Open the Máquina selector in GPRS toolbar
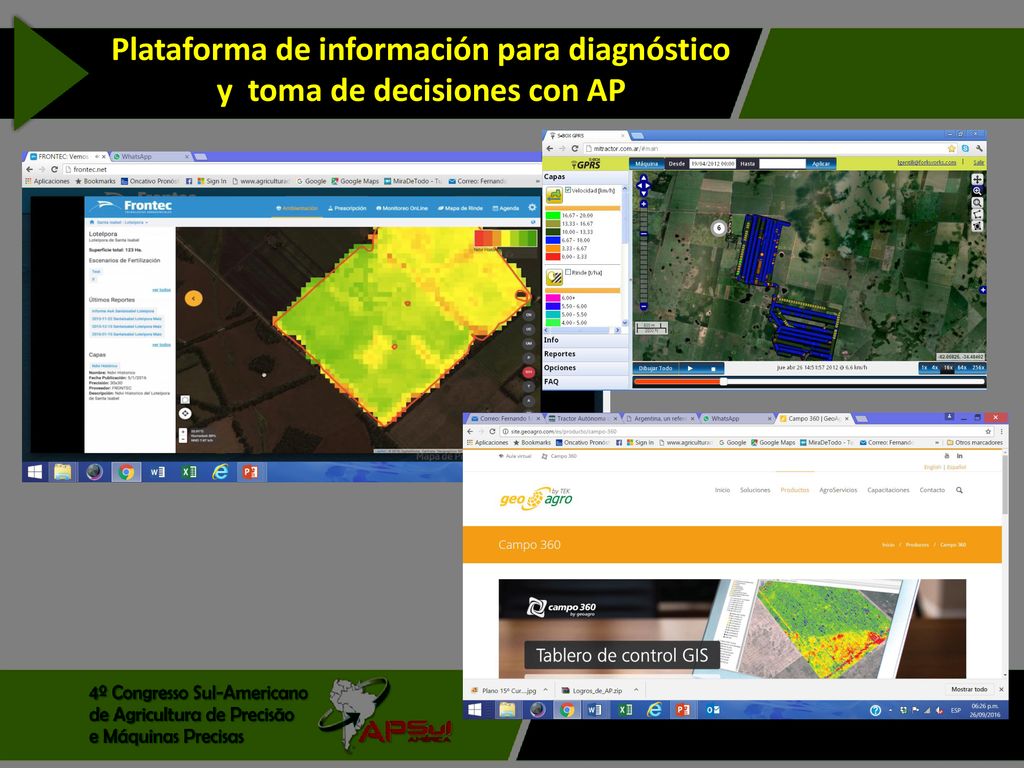The image size is (1024, 768). click(647, 163)
